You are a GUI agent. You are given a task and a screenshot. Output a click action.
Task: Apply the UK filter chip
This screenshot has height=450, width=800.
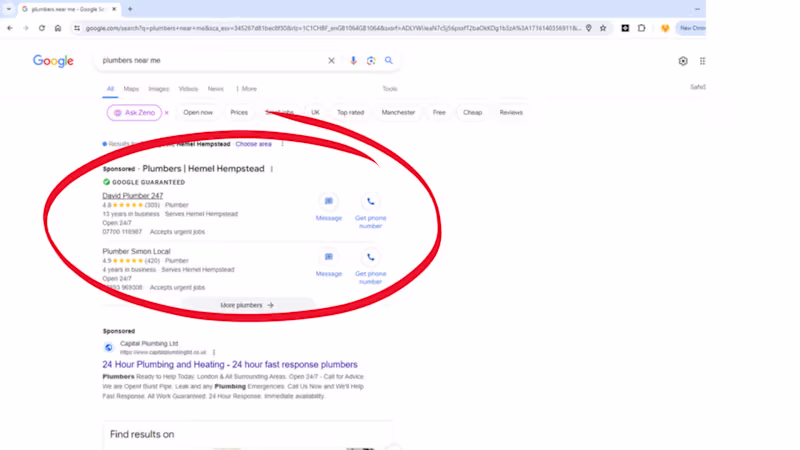315,113
